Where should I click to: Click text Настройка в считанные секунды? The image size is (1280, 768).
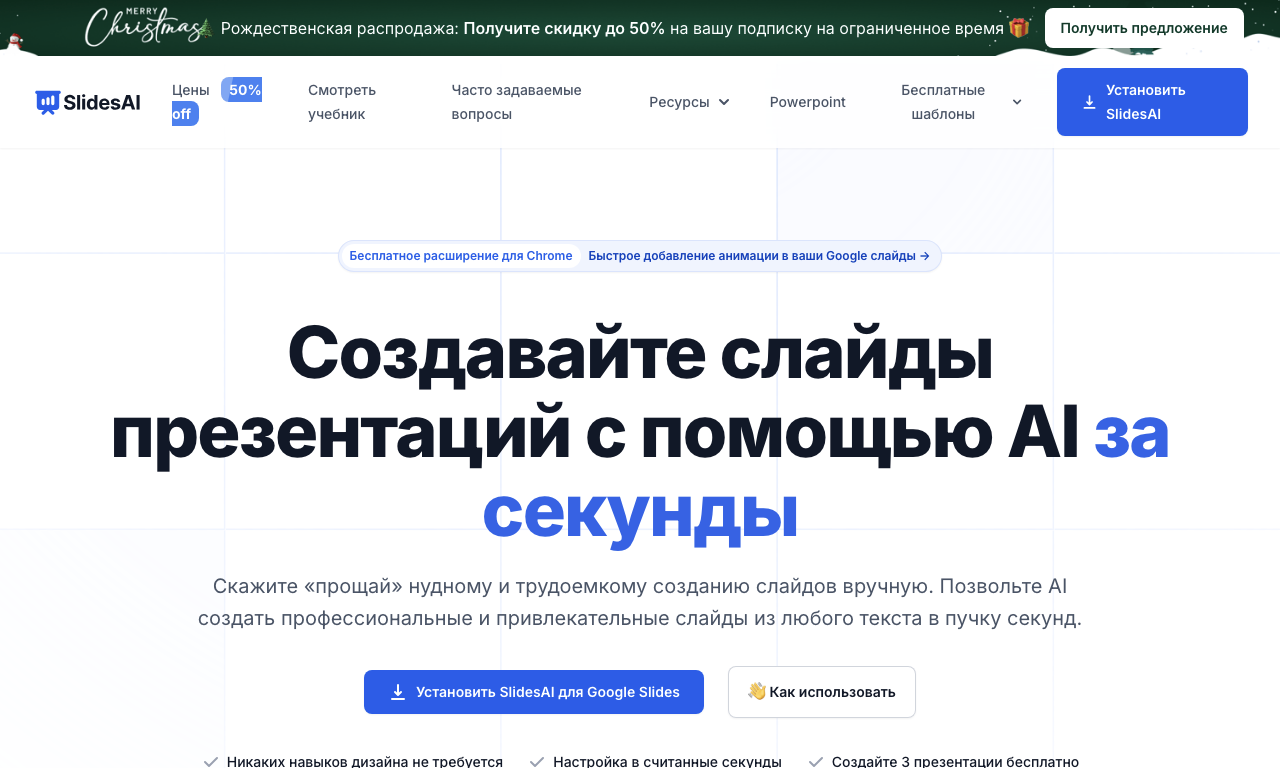pos(667,761)
